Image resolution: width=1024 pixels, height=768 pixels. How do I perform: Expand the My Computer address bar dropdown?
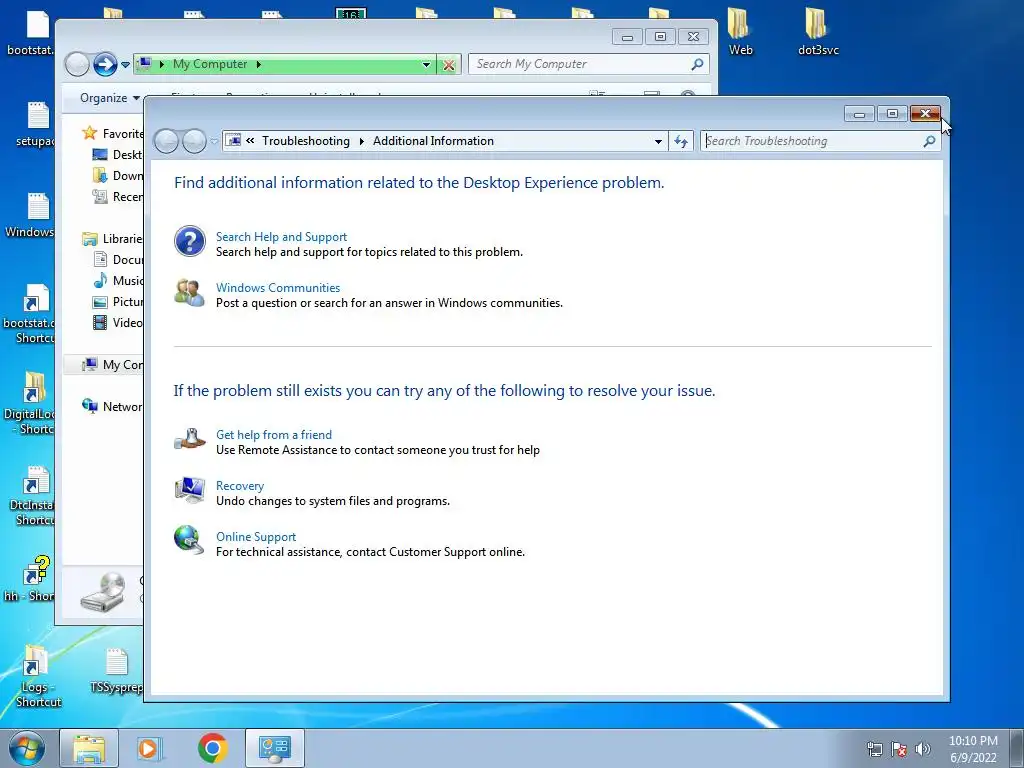point(426,65)
